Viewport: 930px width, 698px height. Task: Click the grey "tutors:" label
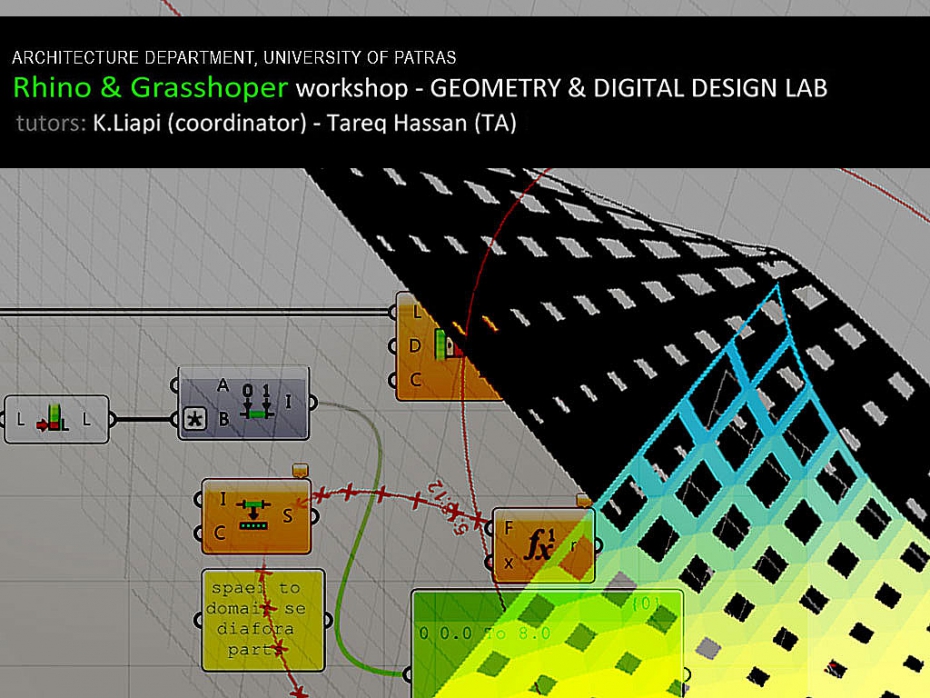(51, 123)
